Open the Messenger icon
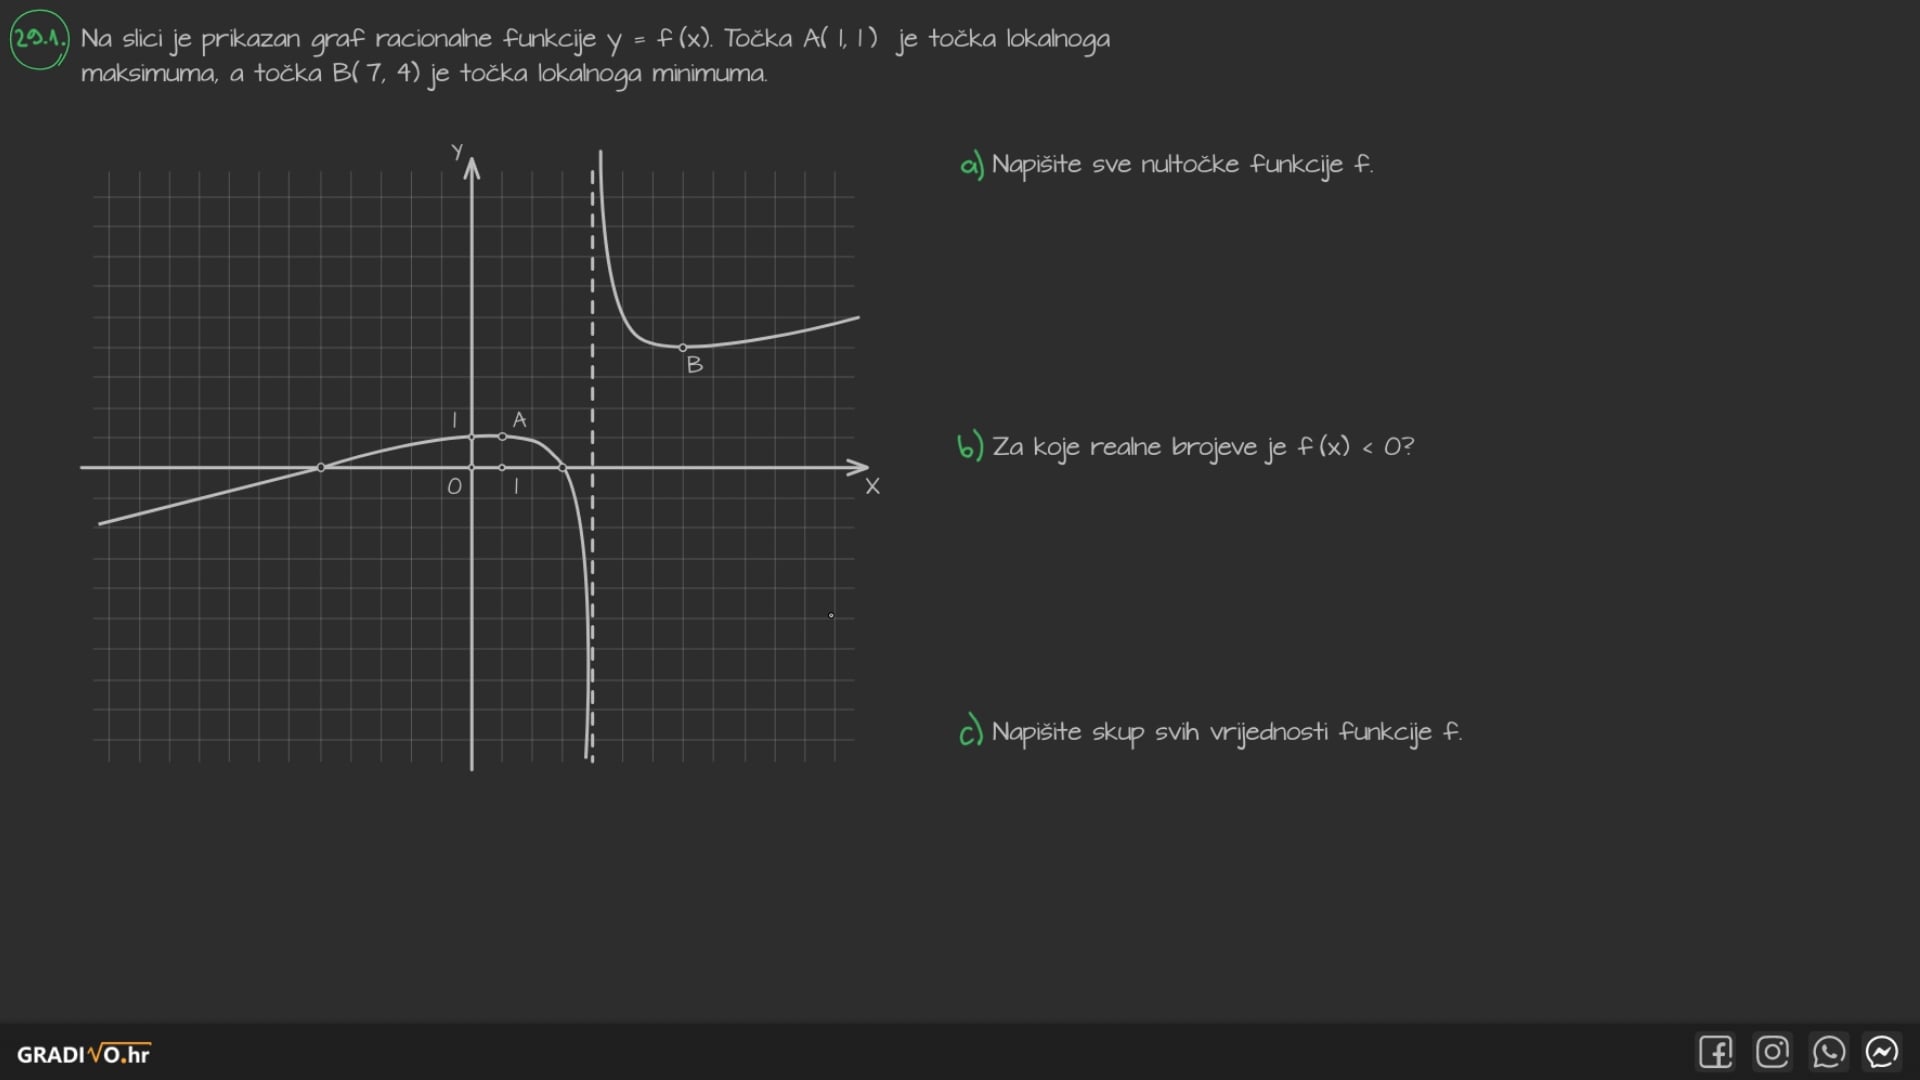Image resolution: width=1920 pixels, height=1080 pixels. [1882, 1052]
